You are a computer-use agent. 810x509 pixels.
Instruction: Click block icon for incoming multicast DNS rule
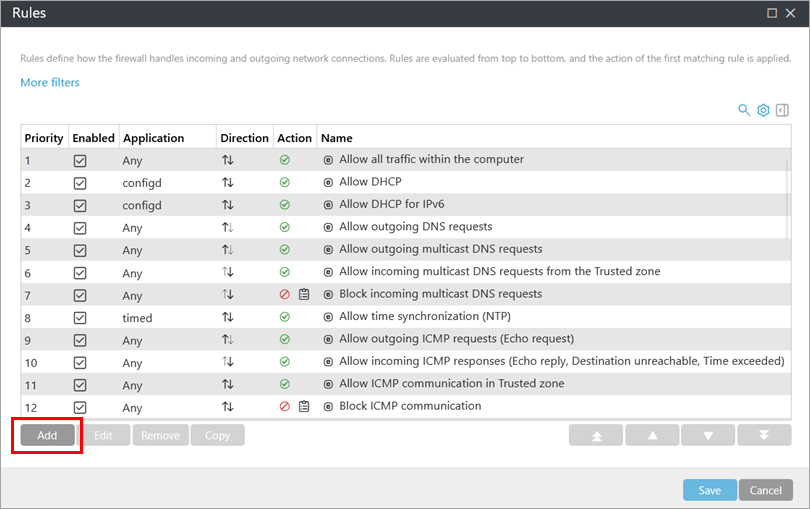284,294
